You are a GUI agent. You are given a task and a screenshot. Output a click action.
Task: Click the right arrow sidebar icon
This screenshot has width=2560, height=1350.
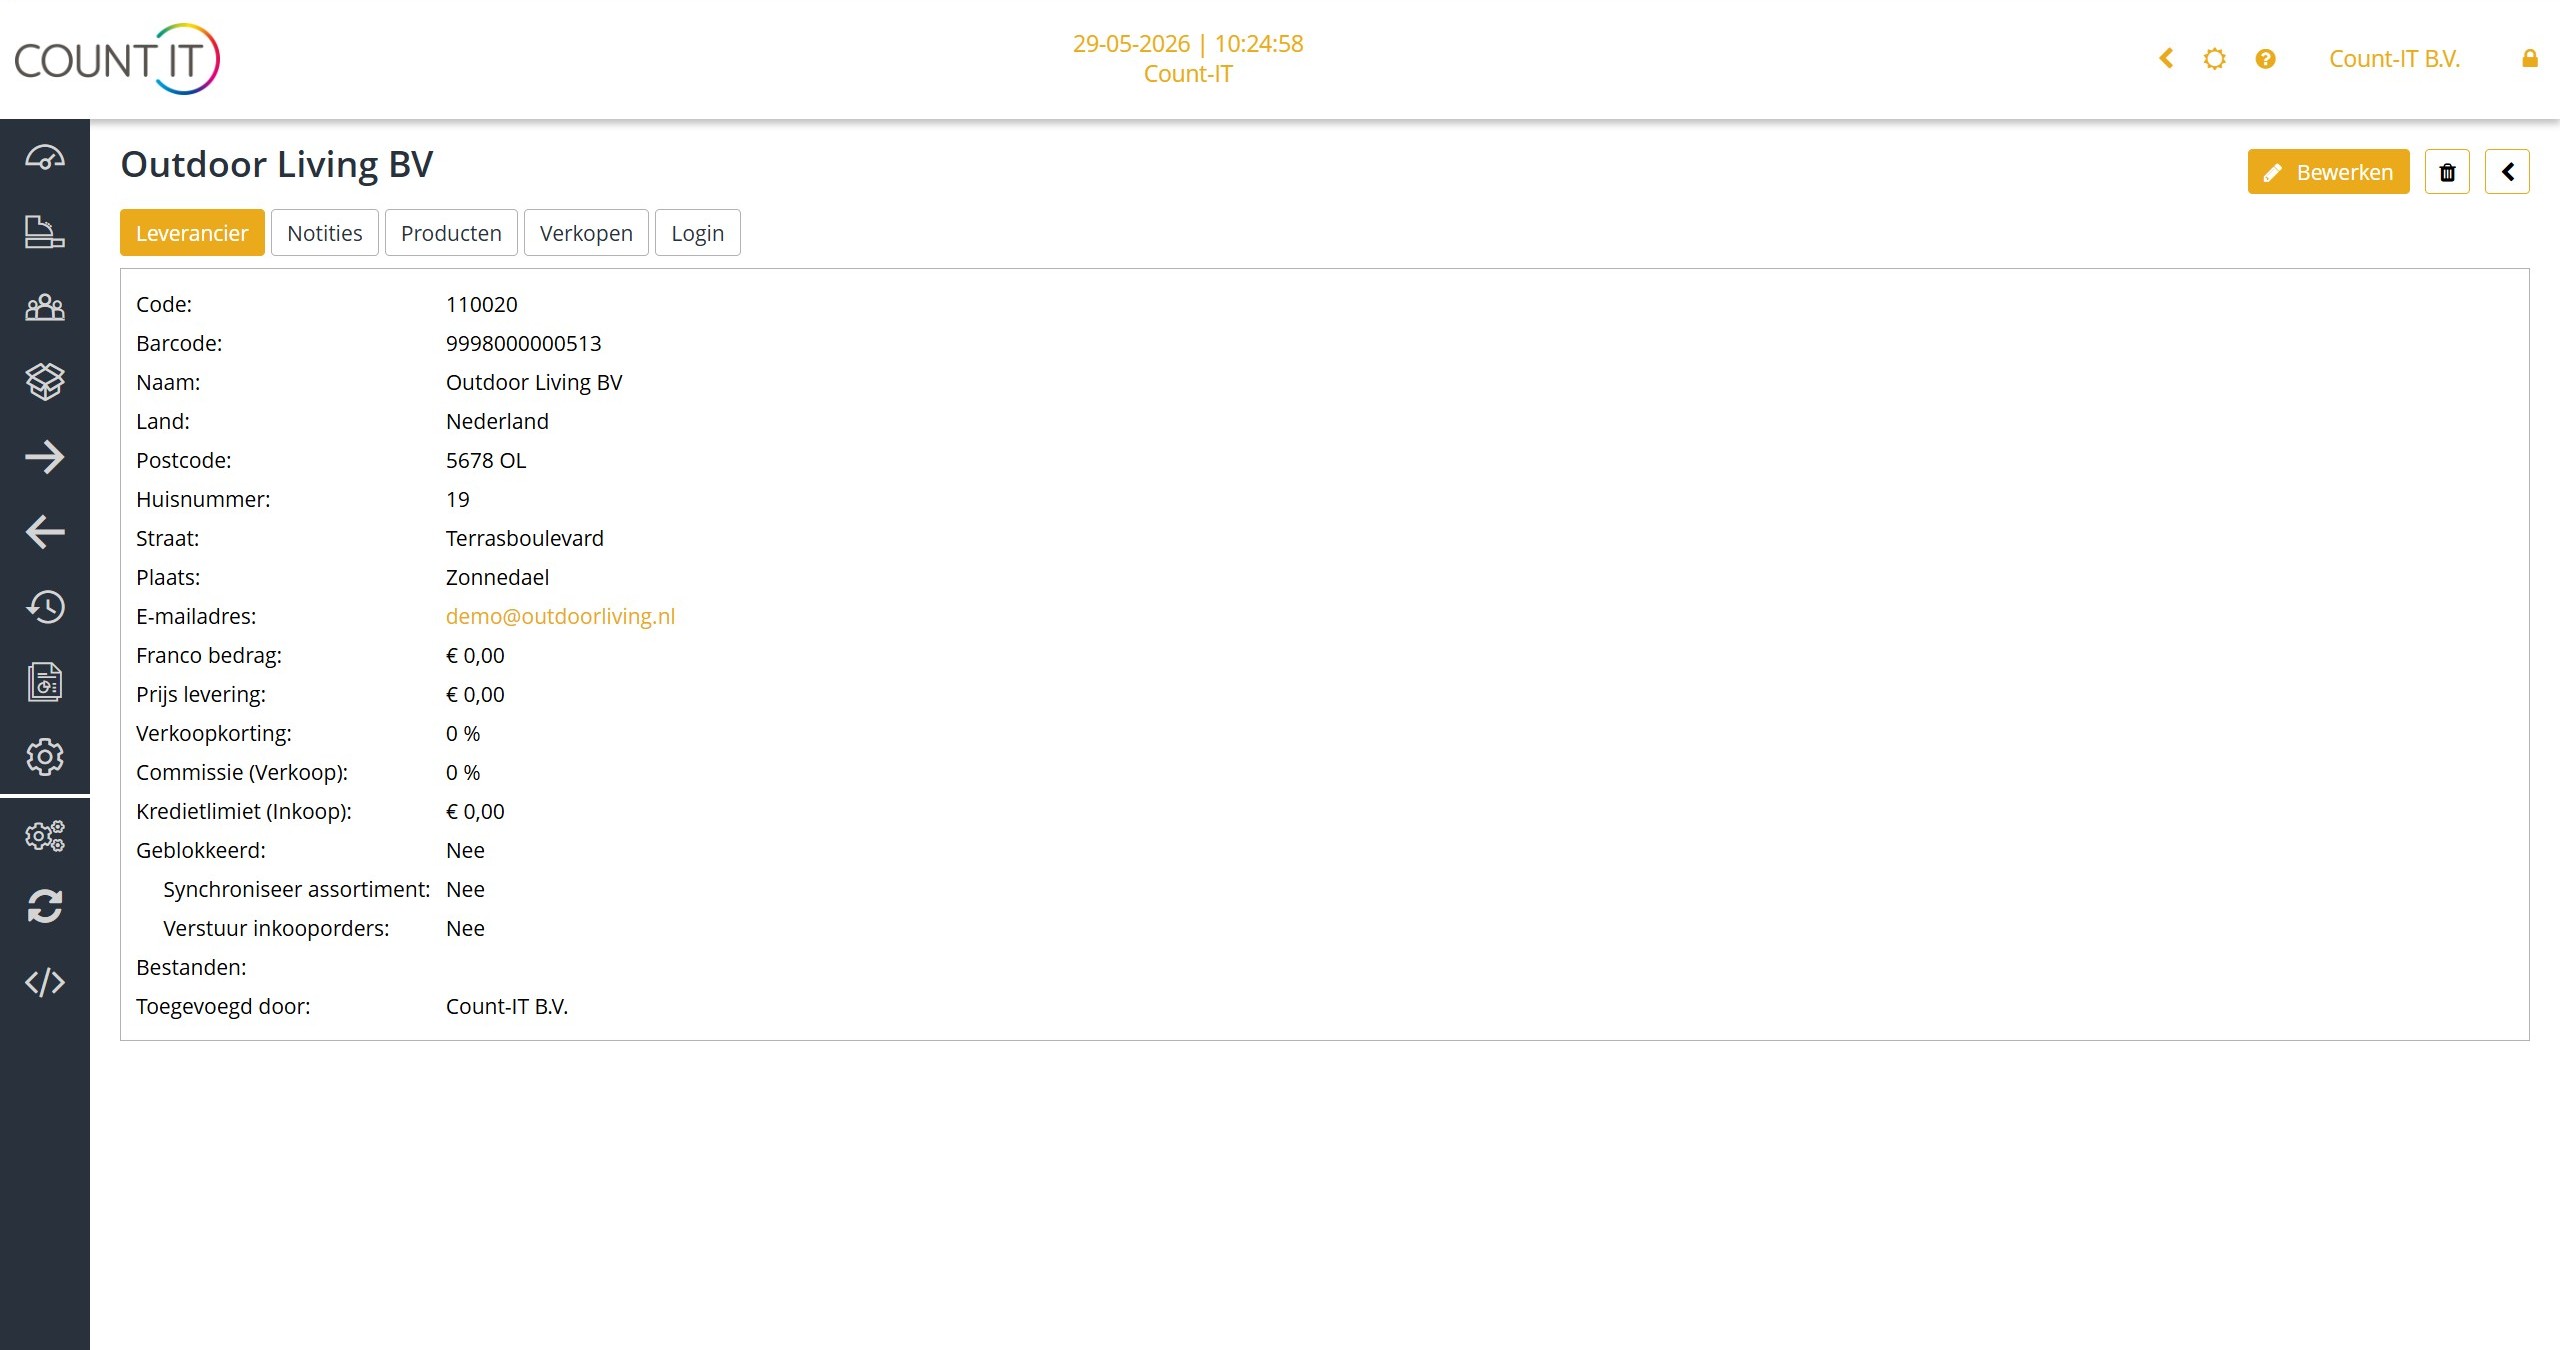(45, 457)
